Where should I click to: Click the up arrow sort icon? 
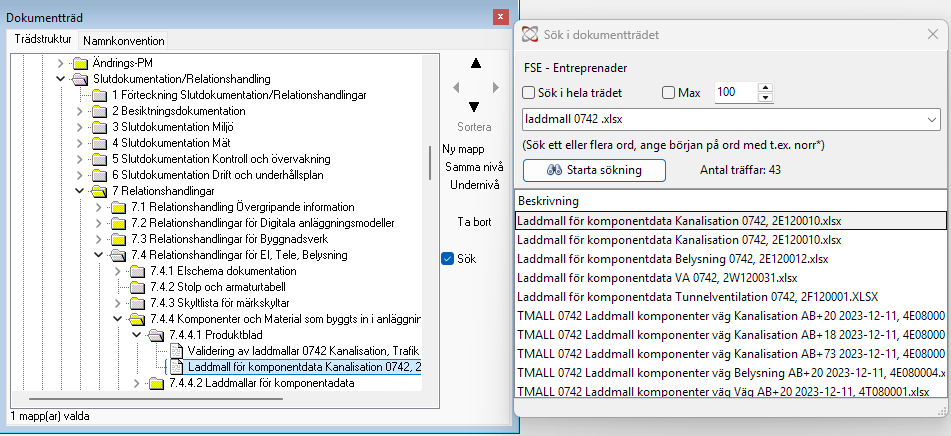(476, 63)
